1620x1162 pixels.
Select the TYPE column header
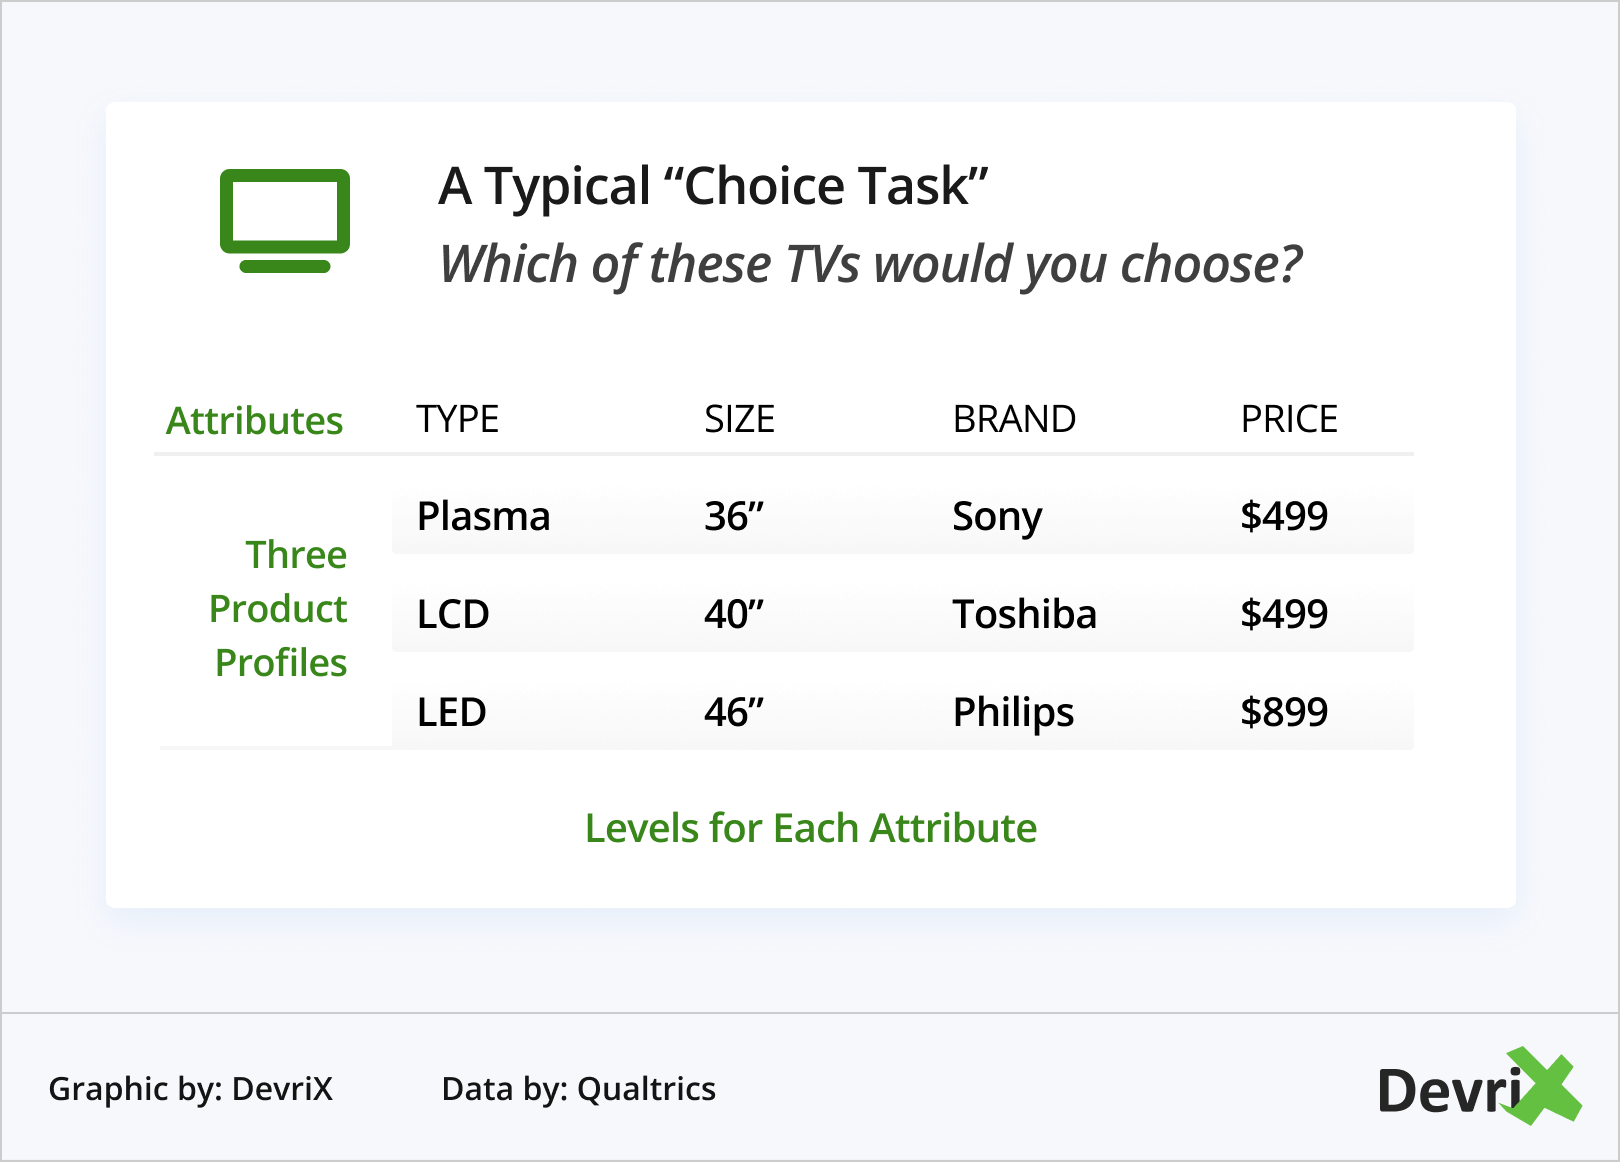(x=457, y=419)
